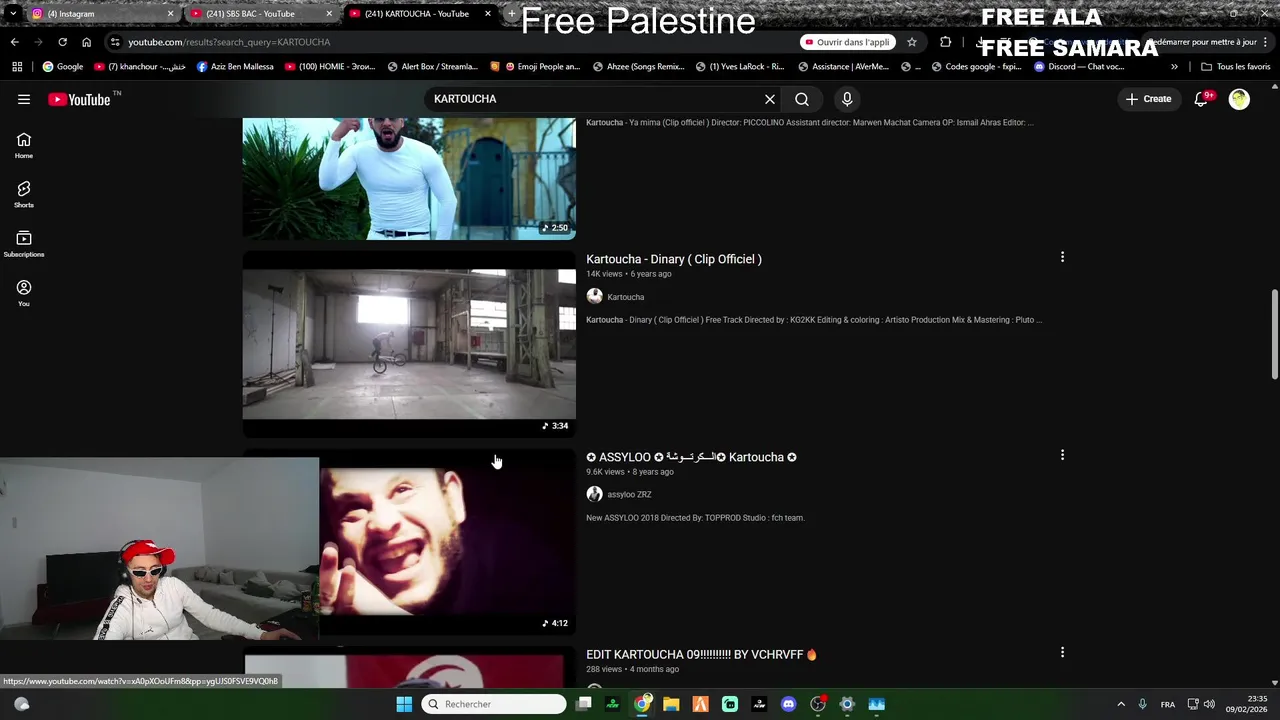
Task: Open the Settings gear in taskbar
Action: [847, 704]
